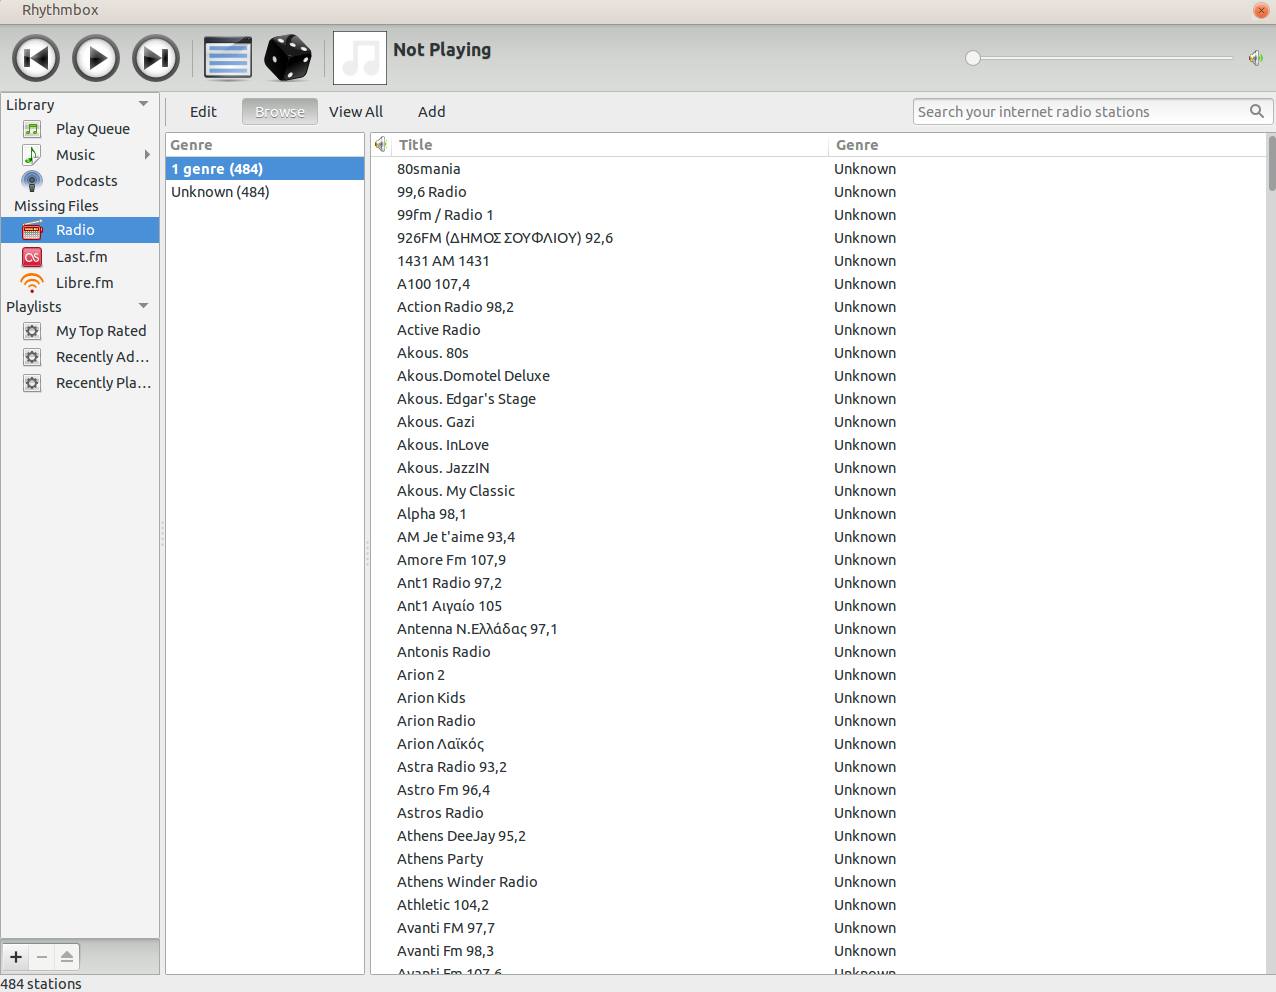The width and height of the screenshot is (1276, 992).
Task: Collapse the Library section arrow
Action: pyautogui.click(x=143, y=104)
